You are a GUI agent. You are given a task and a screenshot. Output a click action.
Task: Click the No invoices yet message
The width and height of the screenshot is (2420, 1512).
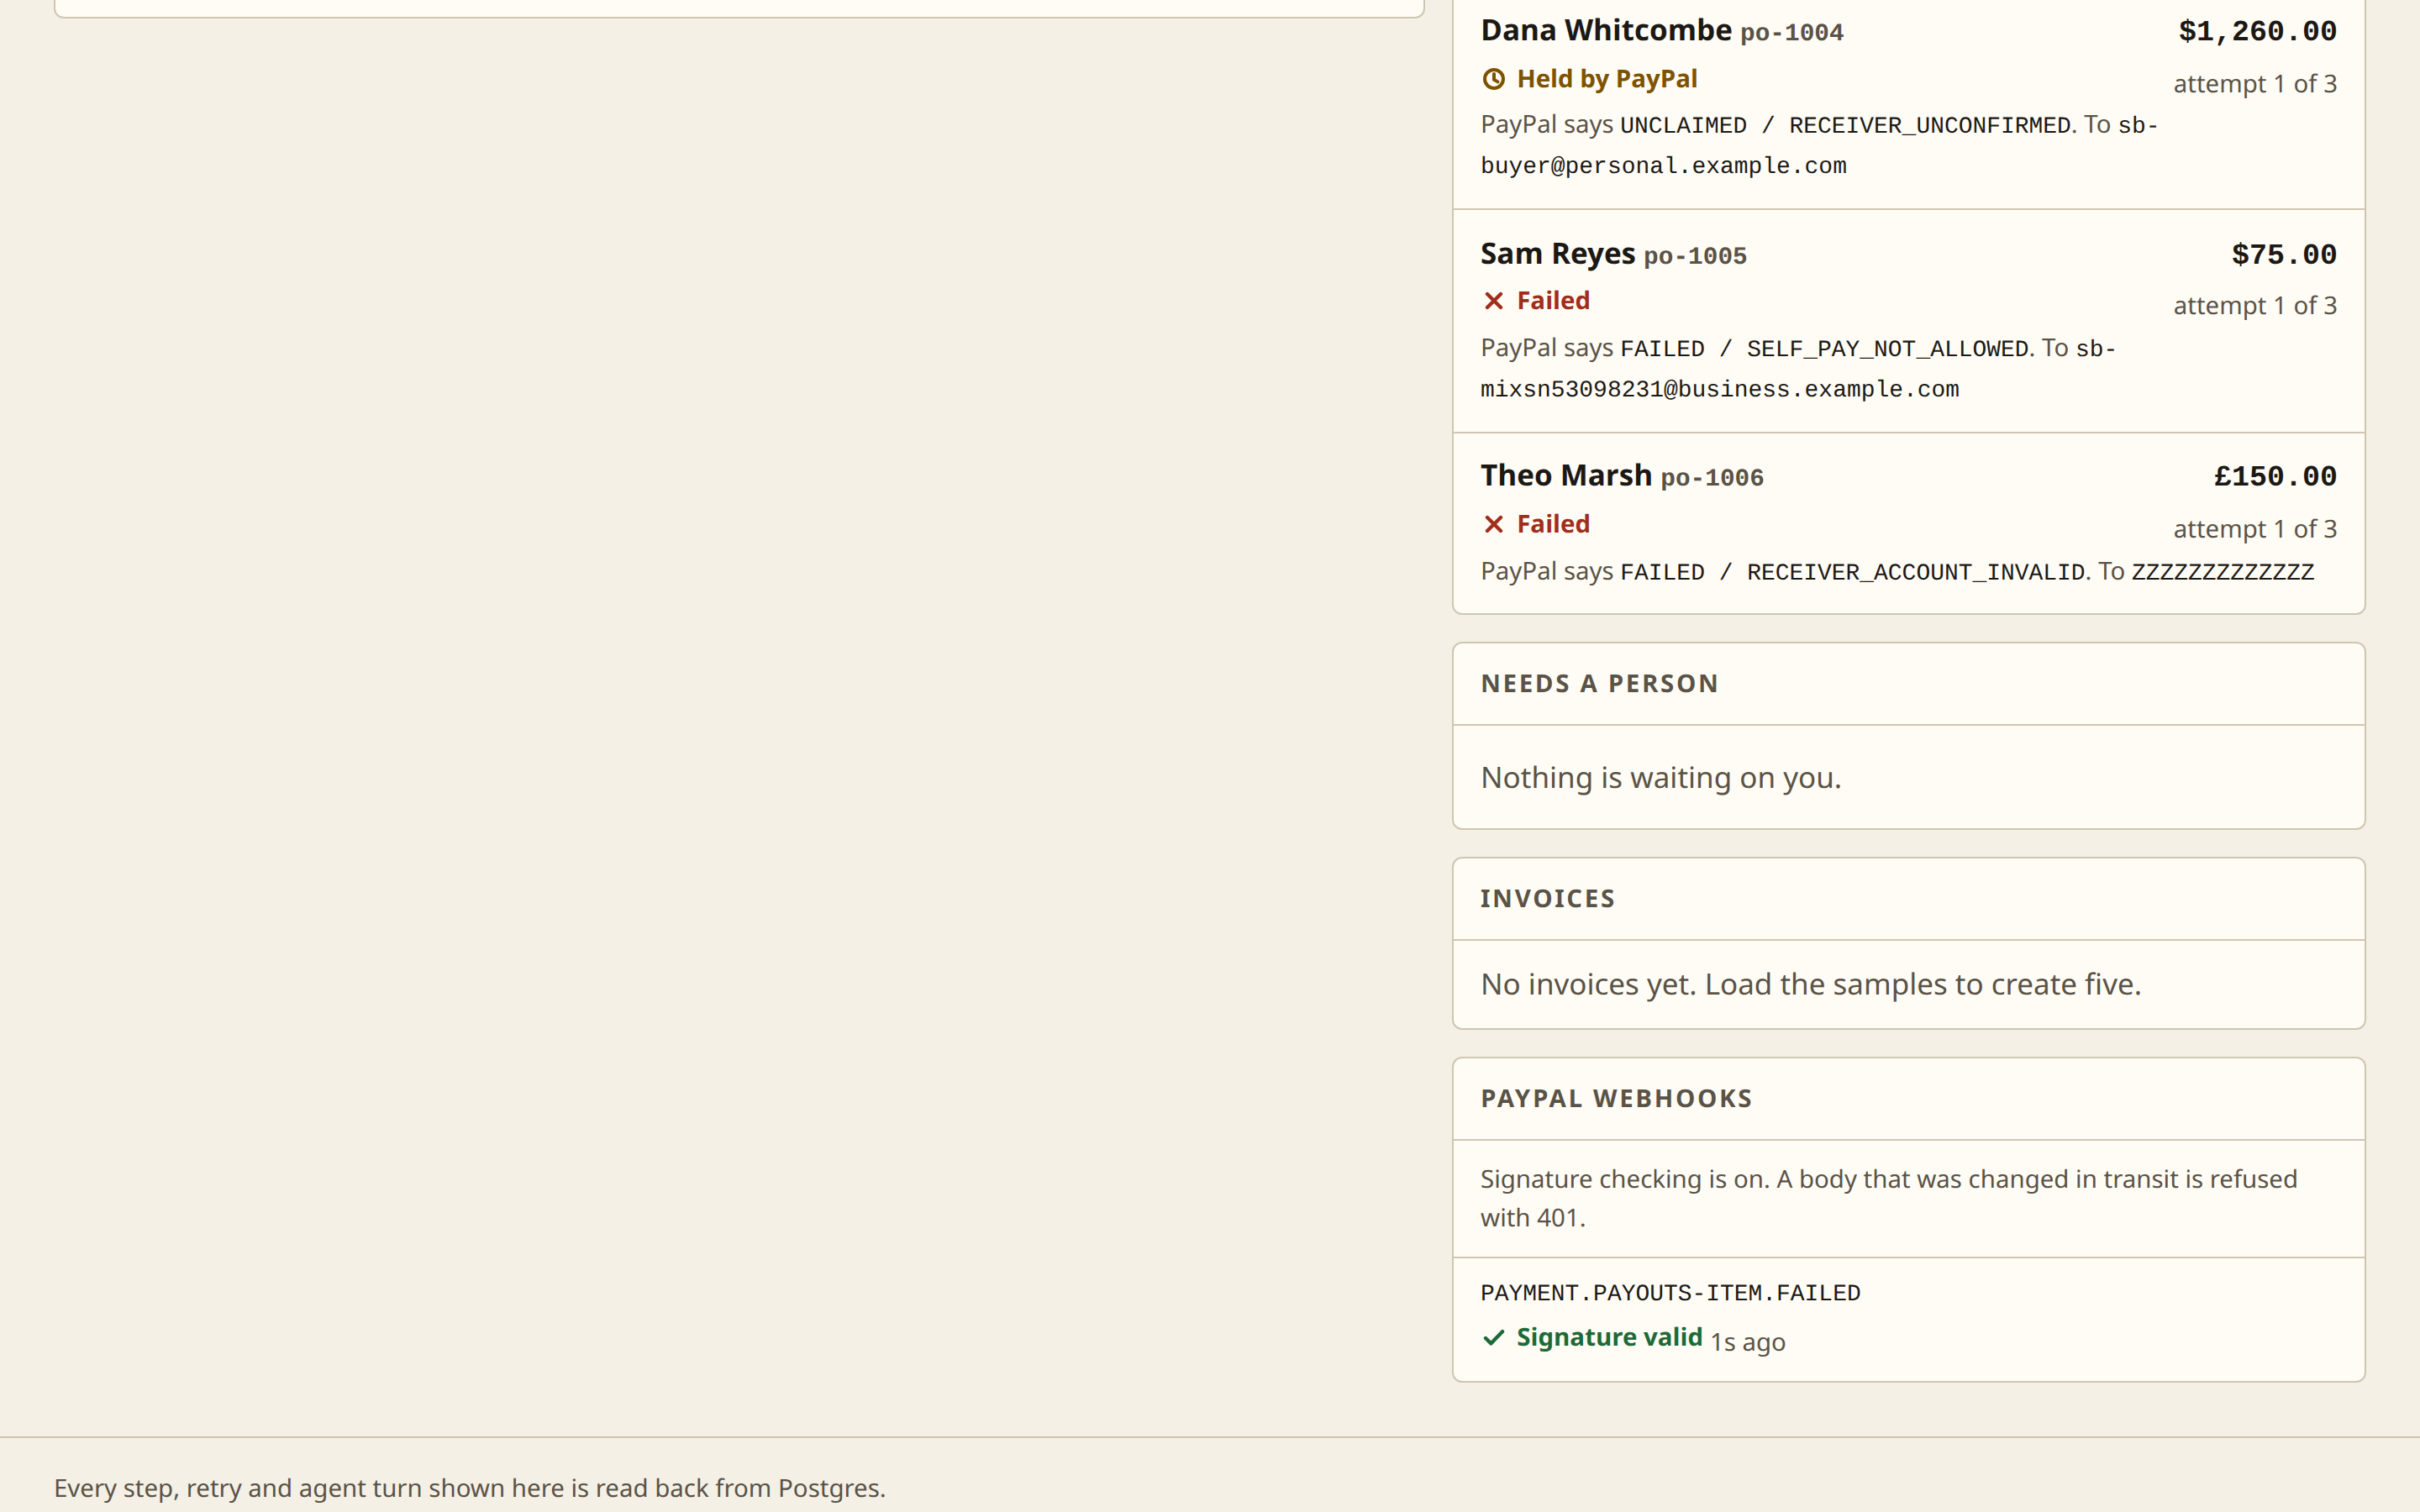[1810, 985]
